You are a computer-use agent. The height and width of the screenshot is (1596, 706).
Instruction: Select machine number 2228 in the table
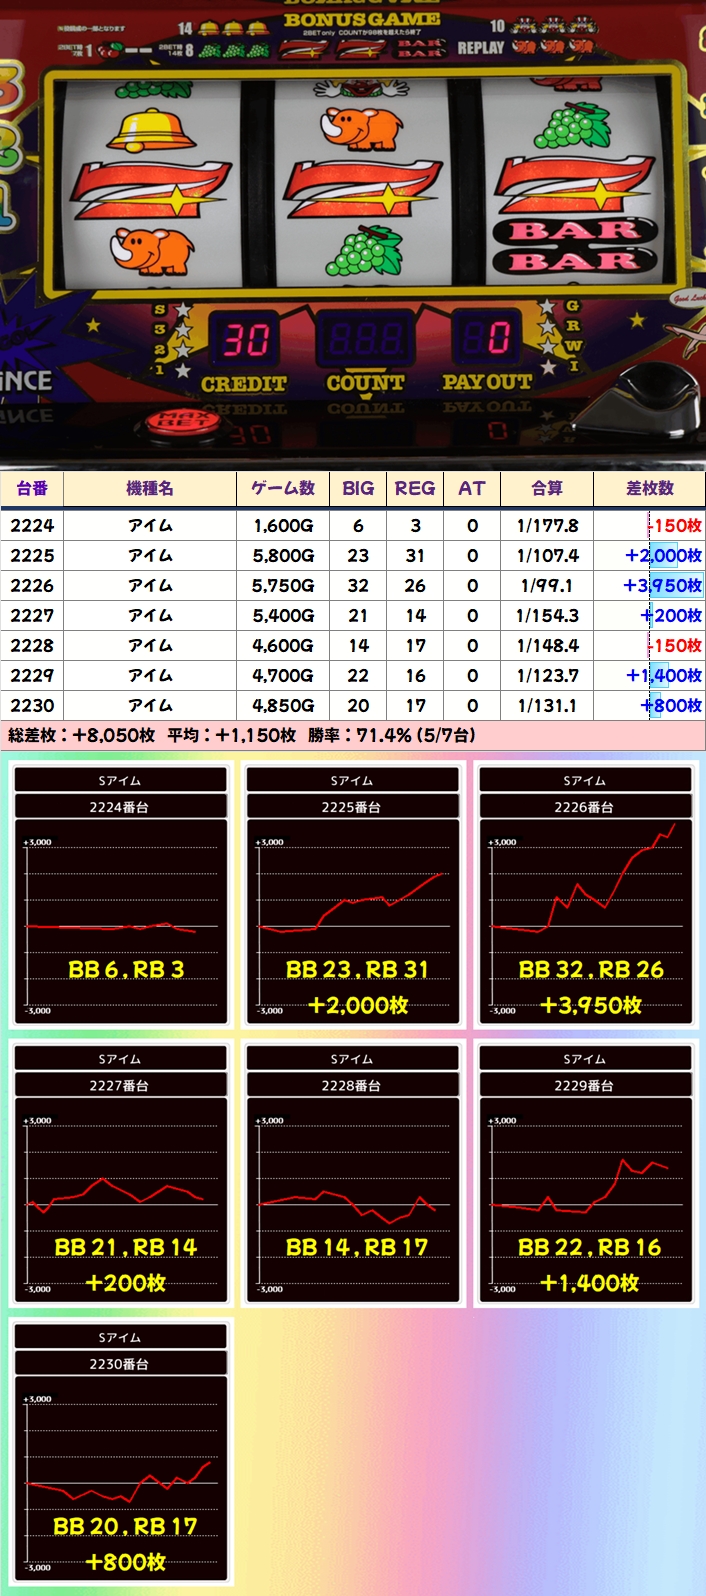tap(32, 645)
